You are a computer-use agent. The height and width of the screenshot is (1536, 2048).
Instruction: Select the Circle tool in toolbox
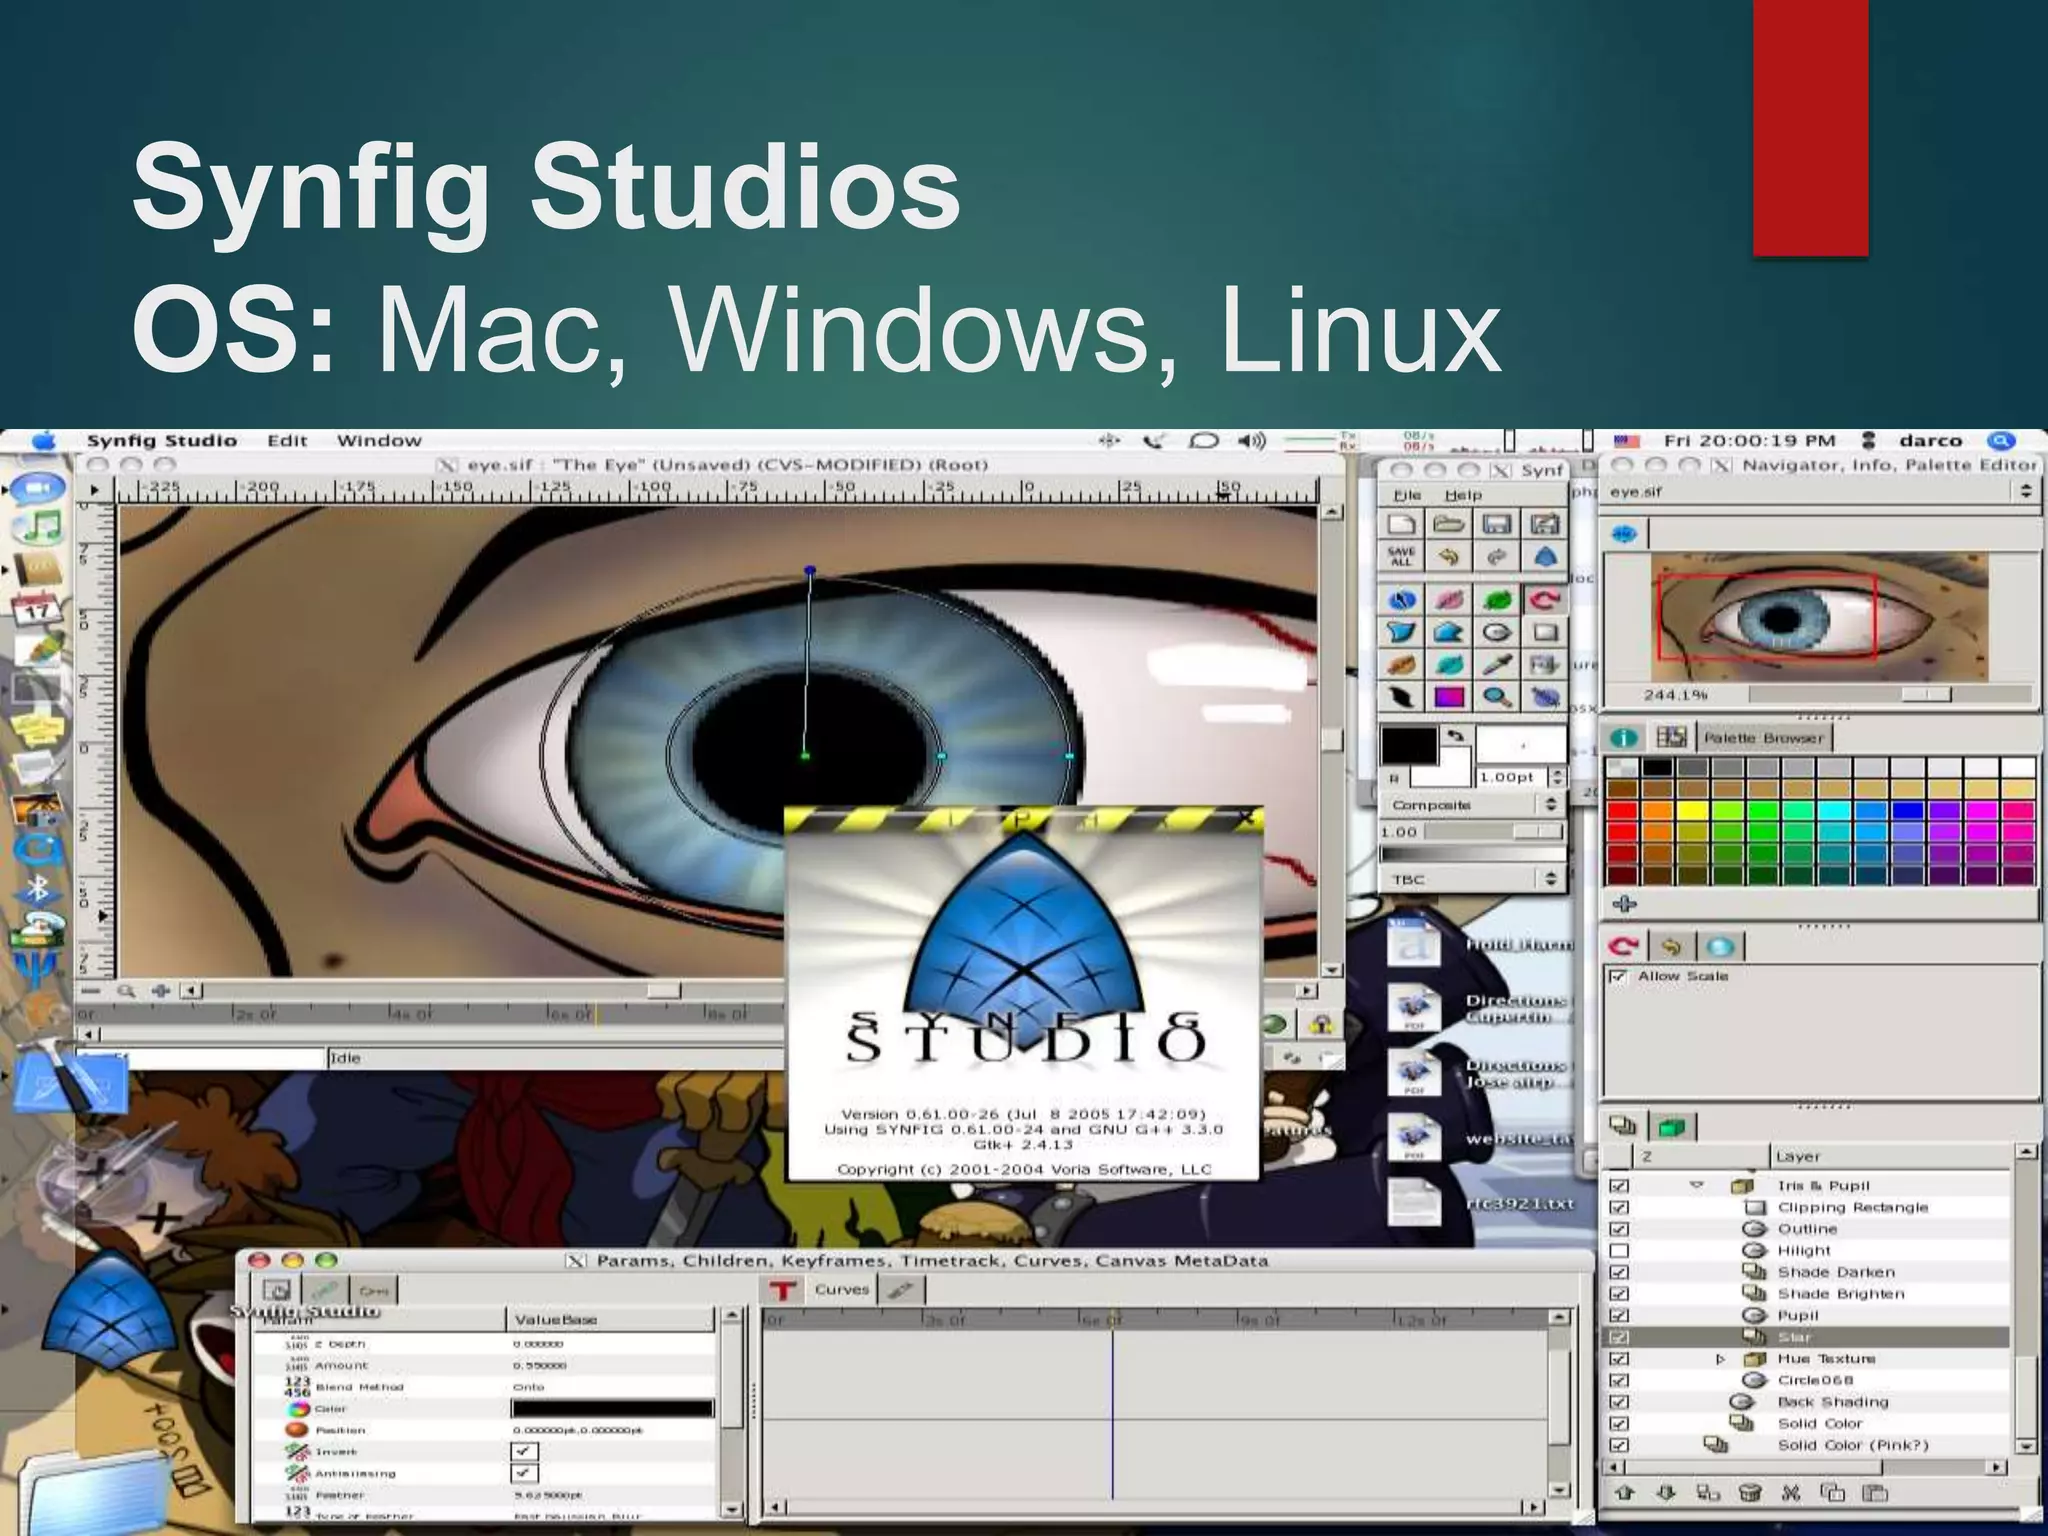point(1497,633)
